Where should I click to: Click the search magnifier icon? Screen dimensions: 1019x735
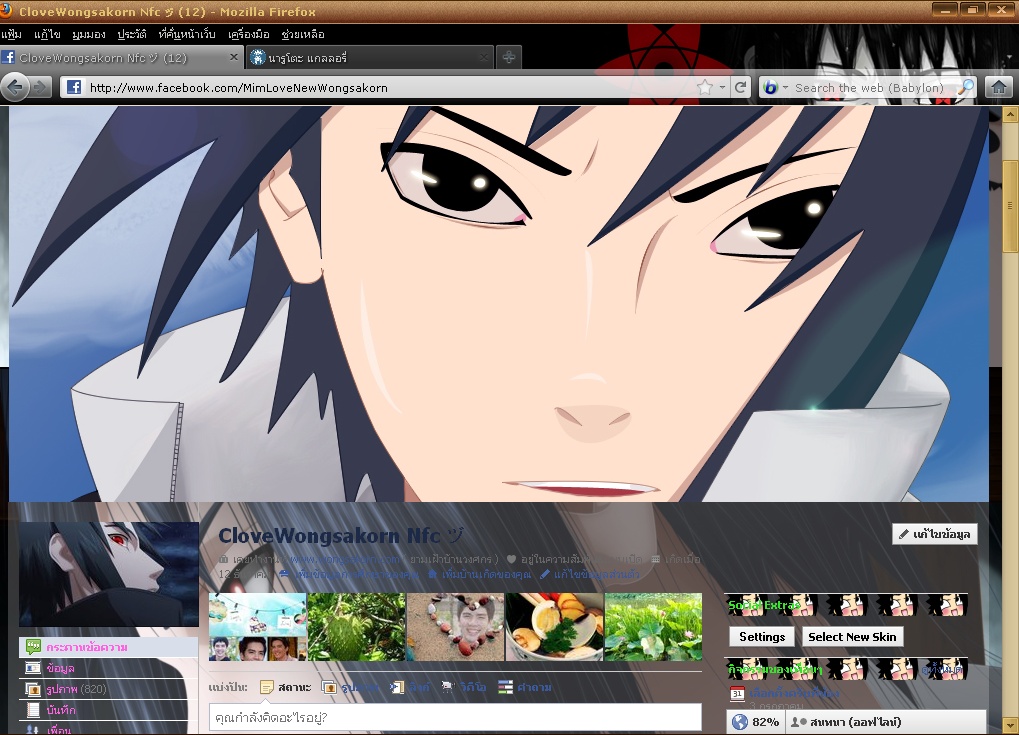pos(966,87)
